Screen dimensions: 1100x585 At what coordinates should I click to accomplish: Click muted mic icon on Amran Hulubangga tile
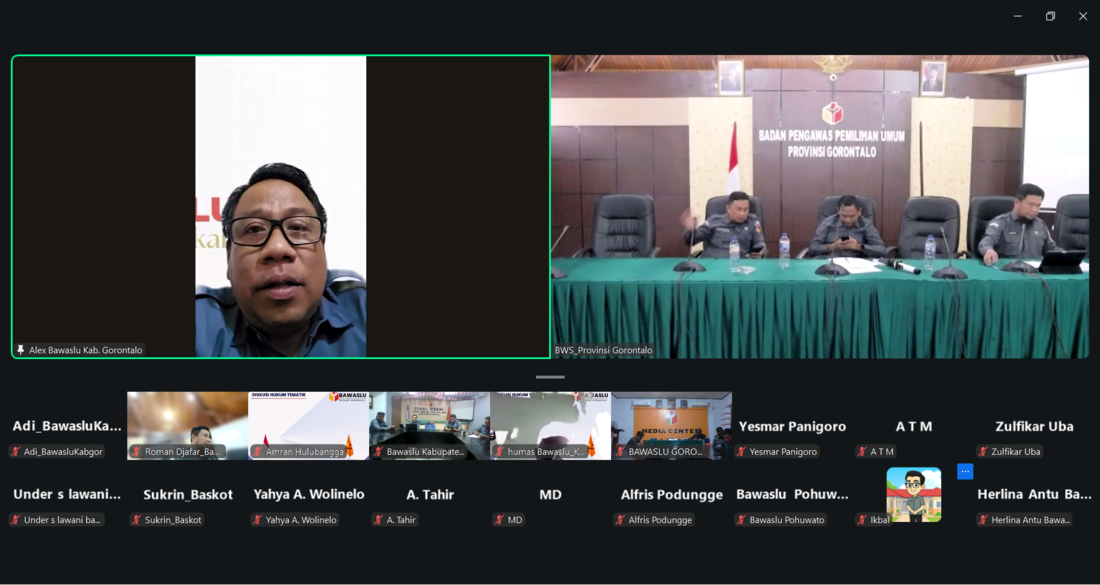[x=257, y=452]
